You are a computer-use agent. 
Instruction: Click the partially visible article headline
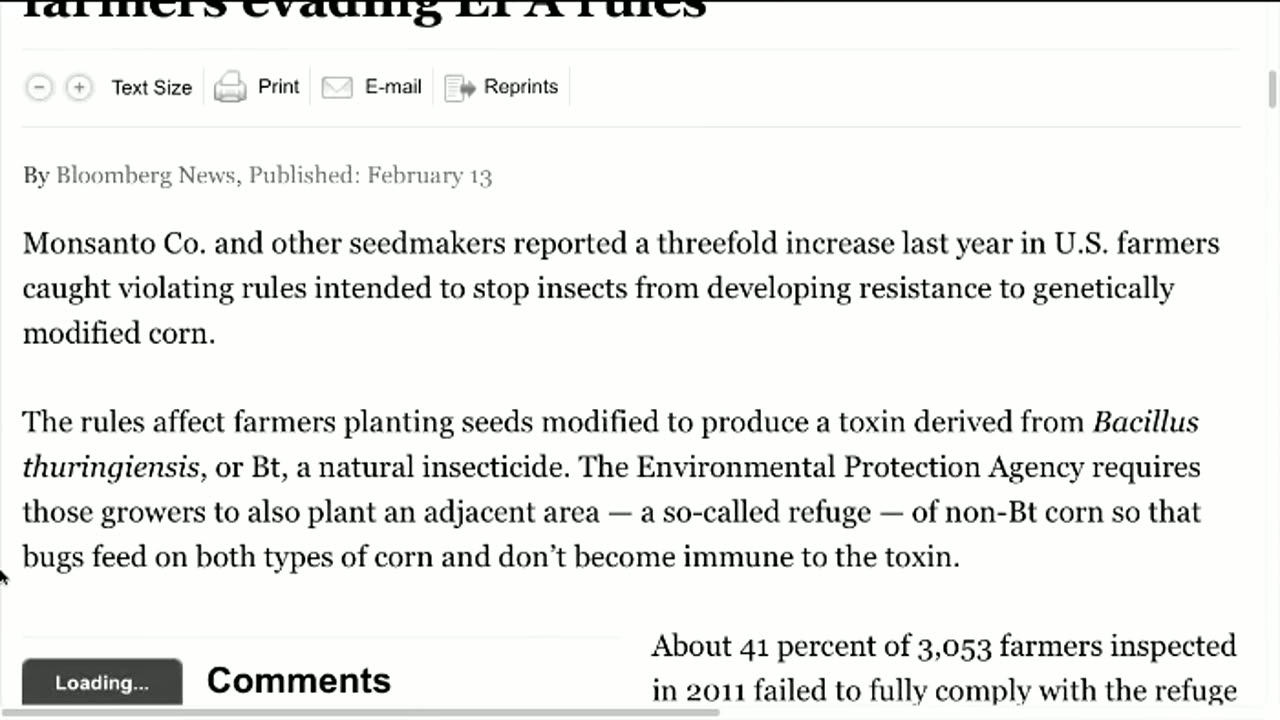pos(364,10)
